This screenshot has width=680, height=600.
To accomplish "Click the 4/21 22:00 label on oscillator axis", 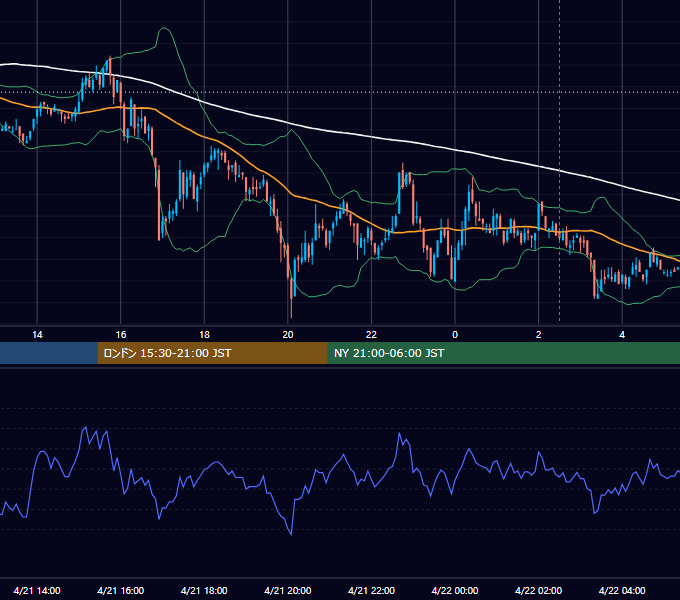I will 371,590.
